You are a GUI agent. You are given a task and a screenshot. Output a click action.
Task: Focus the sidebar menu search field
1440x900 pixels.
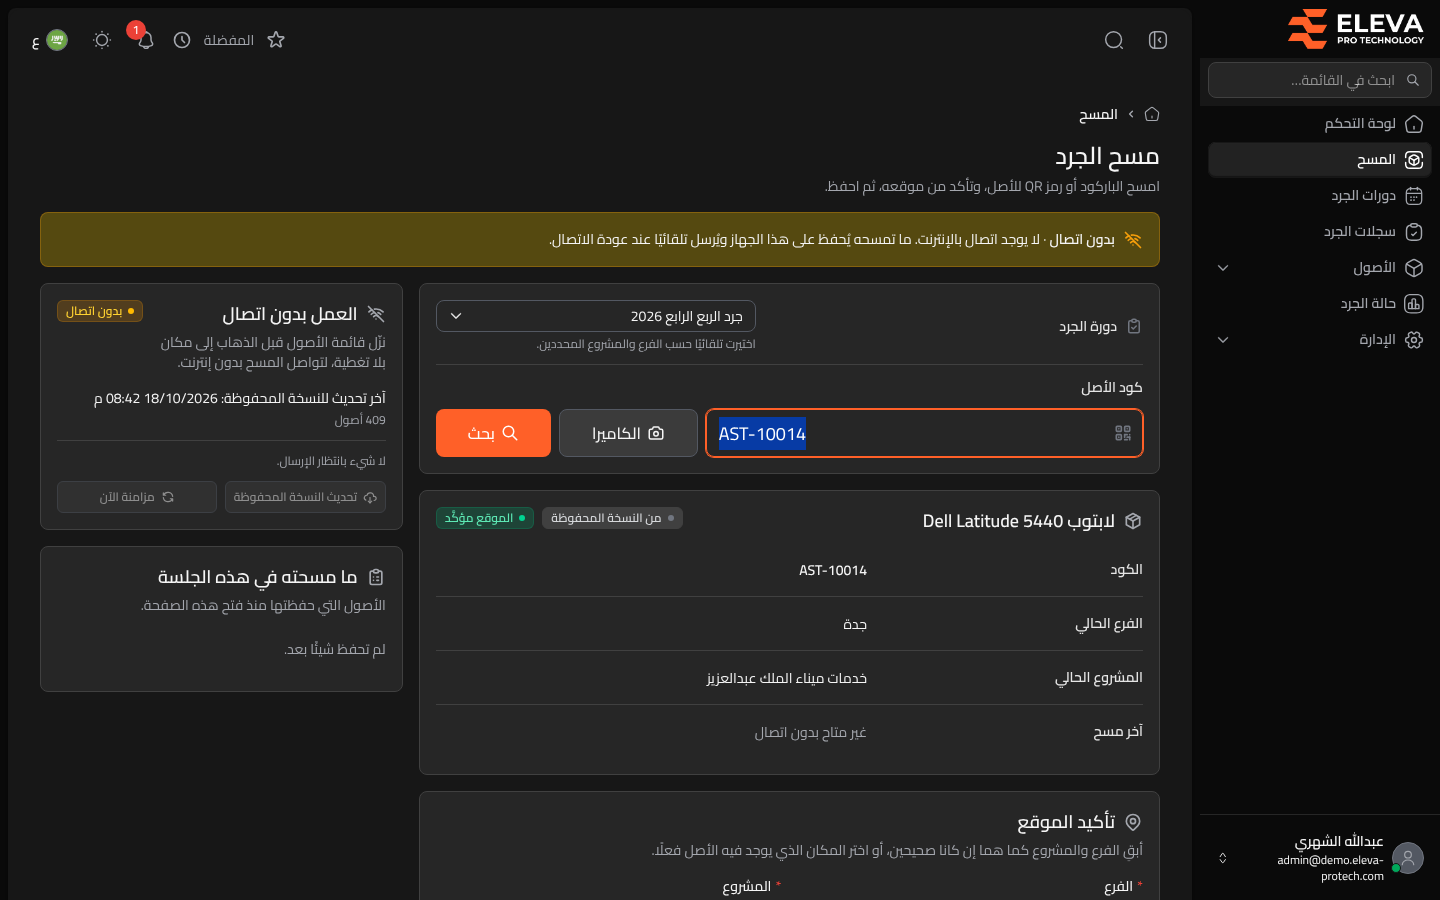click(1320, 80)
